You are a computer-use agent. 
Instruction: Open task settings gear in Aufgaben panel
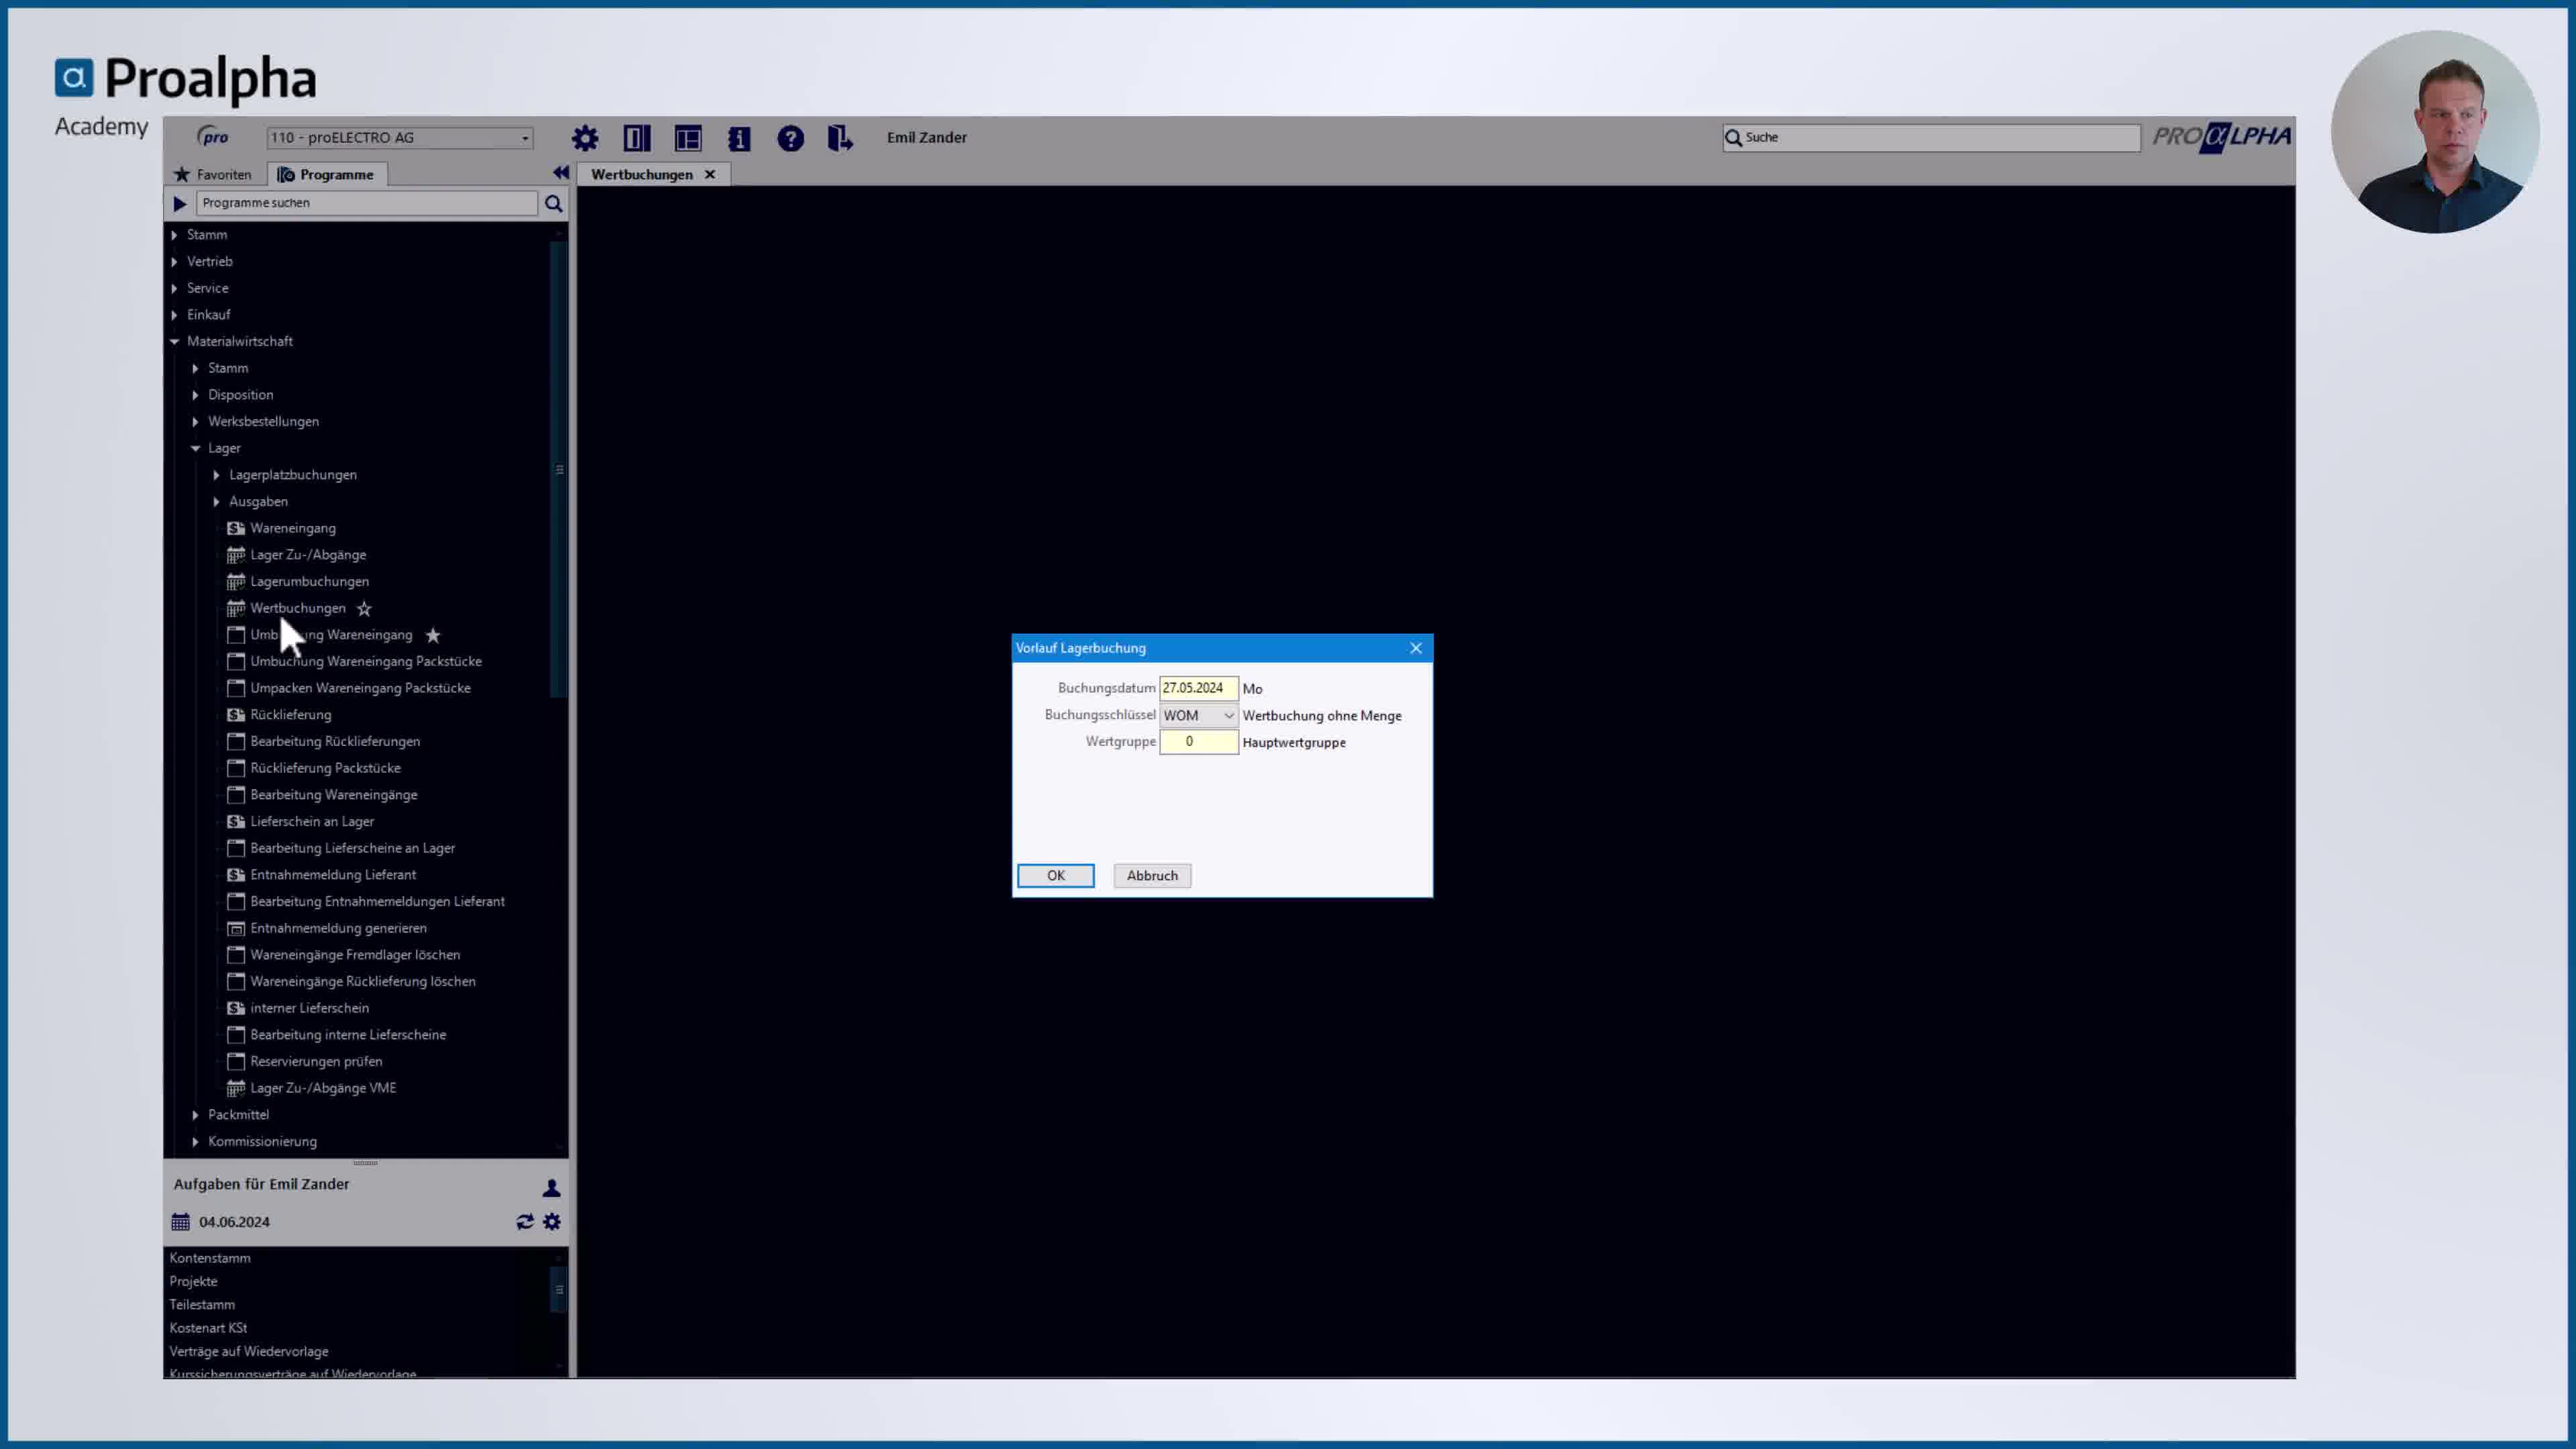pyautogui.click(x=552, y=1222)
